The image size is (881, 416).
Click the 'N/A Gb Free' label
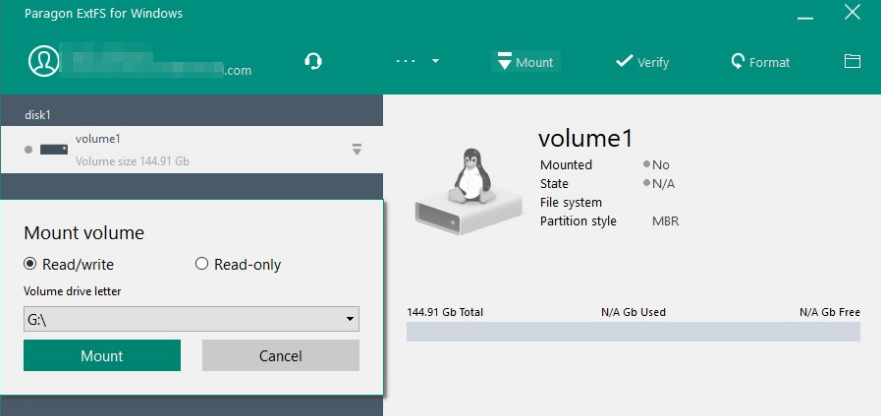pos(829,312)
